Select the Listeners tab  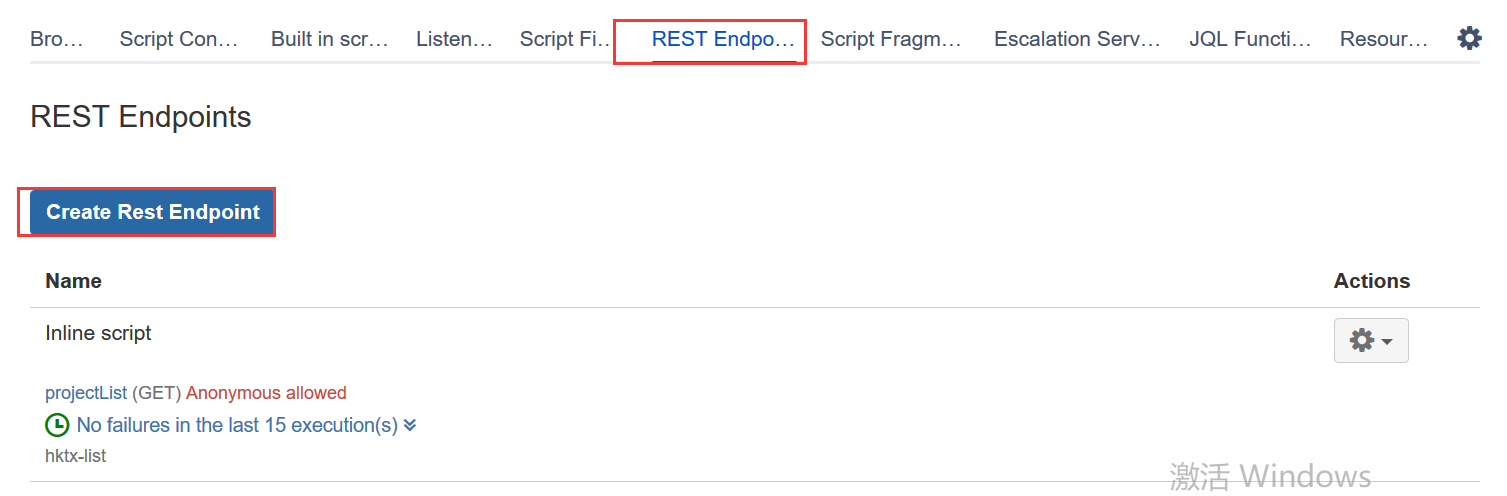(x=454, y=39)
